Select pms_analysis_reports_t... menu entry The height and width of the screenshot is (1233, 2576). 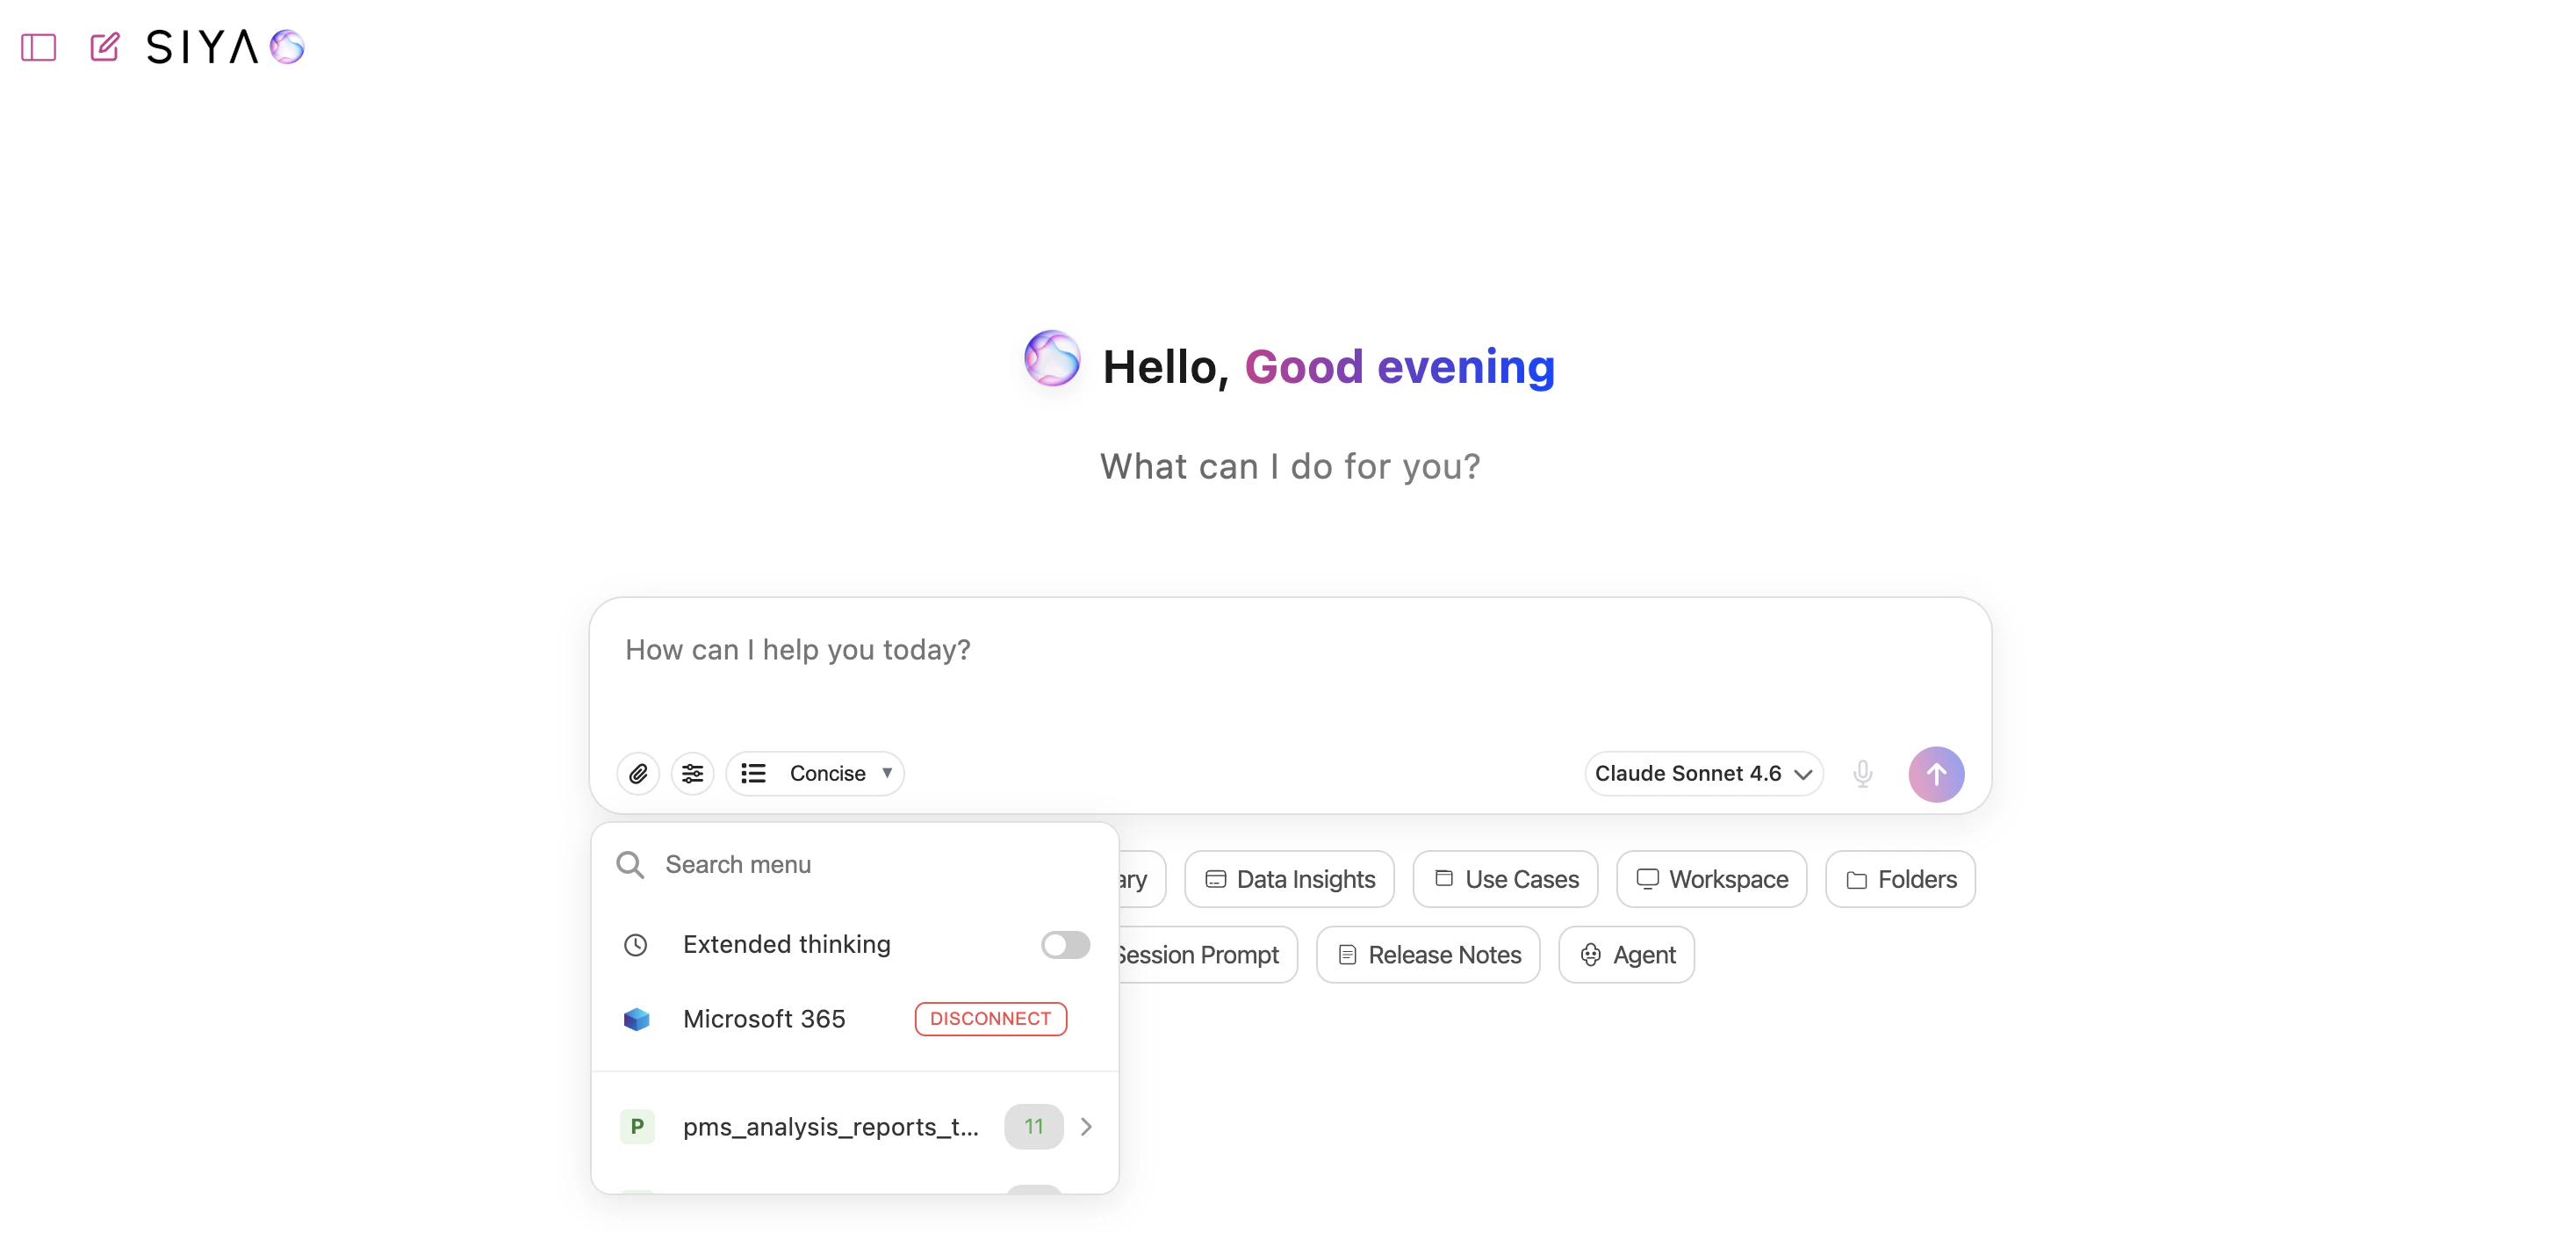click(x=829, y=1127)
